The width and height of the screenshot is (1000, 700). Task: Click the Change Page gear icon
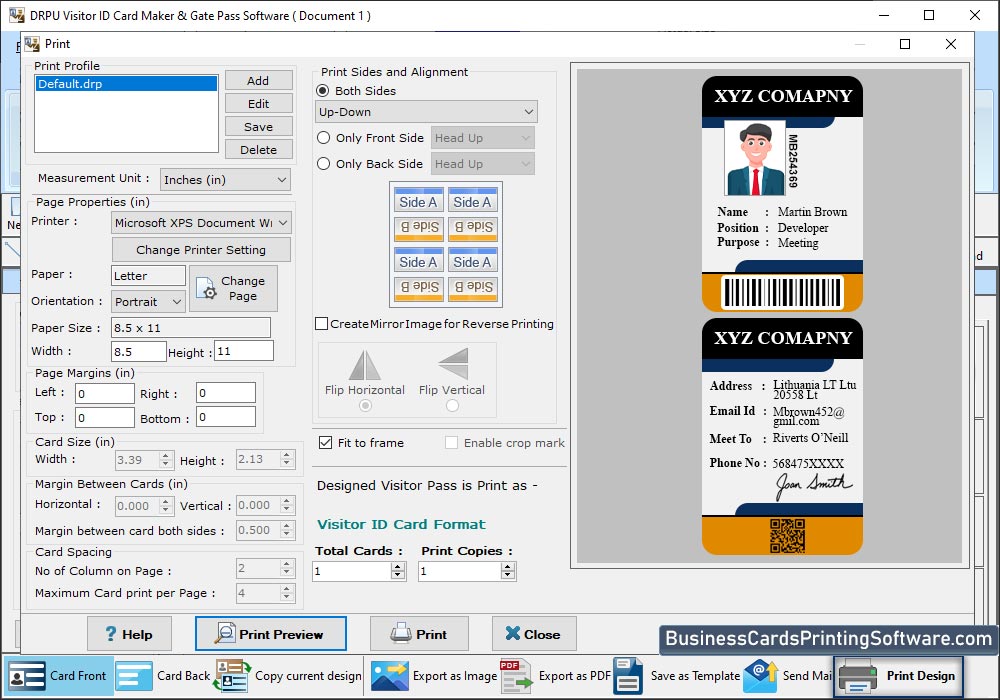point(206,288)
